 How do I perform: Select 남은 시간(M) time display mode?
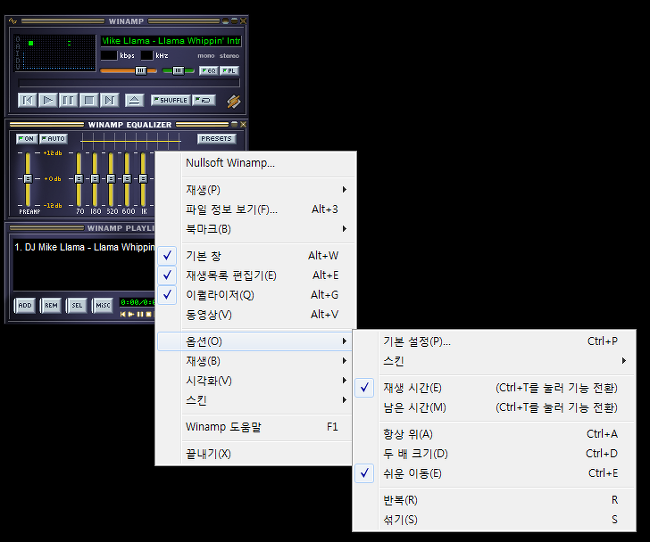pyautogui.click(x=495, y=408)
